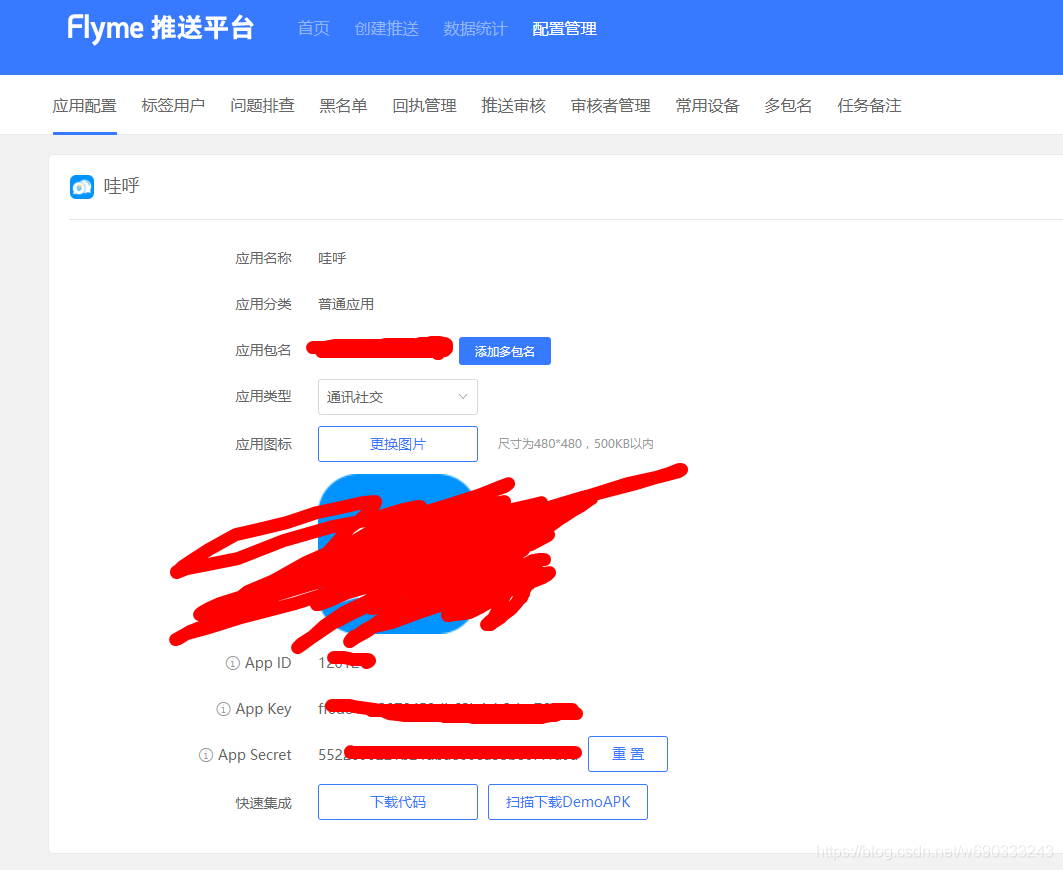Click the 下载代码 button
Screen dimensions: 1063x870
click(398, 802)
